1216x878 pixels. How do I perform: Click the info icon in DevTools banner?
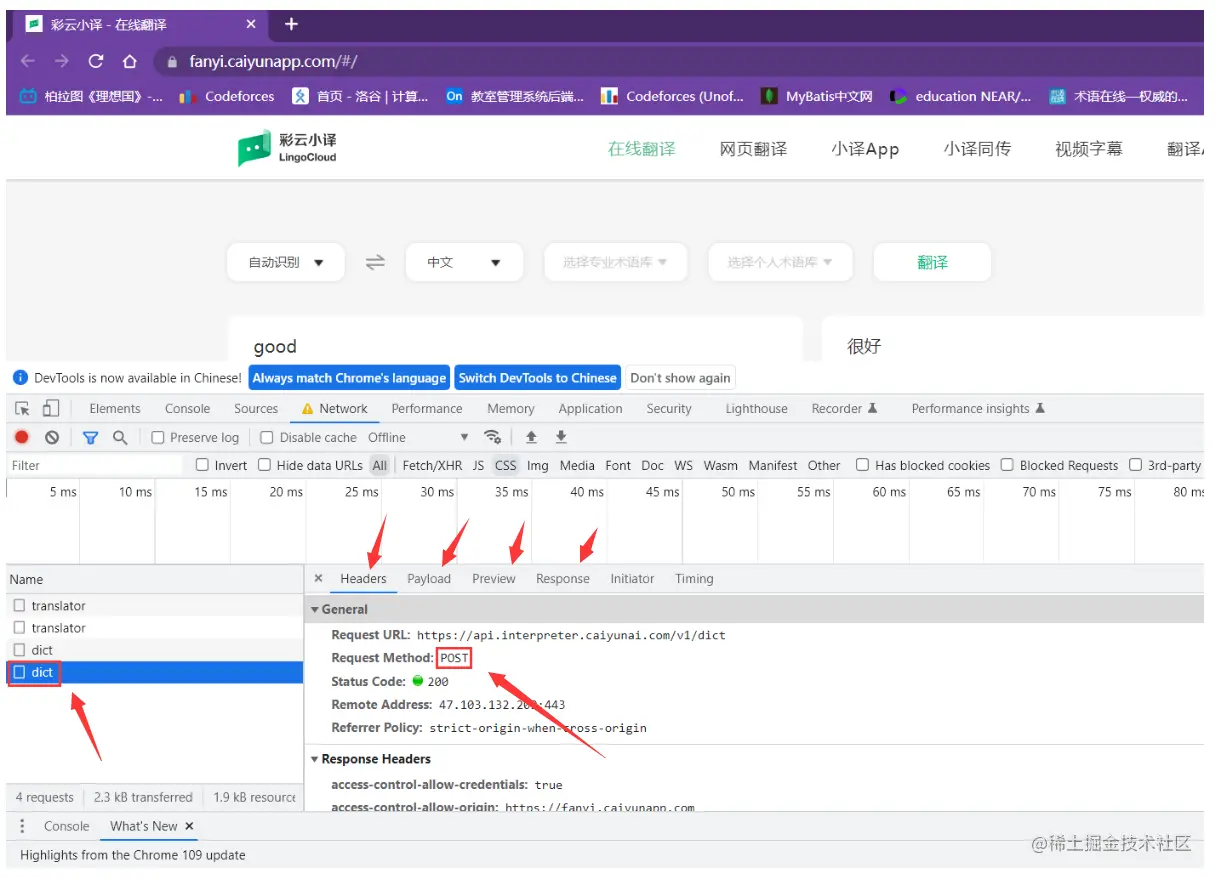(20, 378)
